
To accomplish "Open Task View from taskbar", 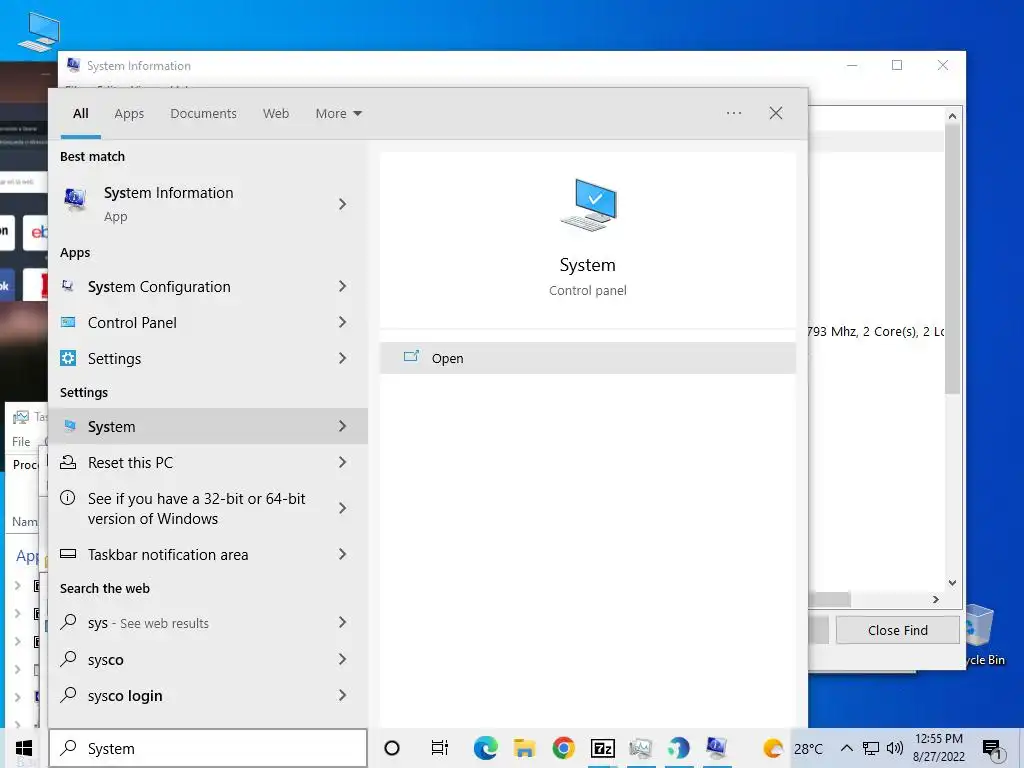I will [440, 748].
